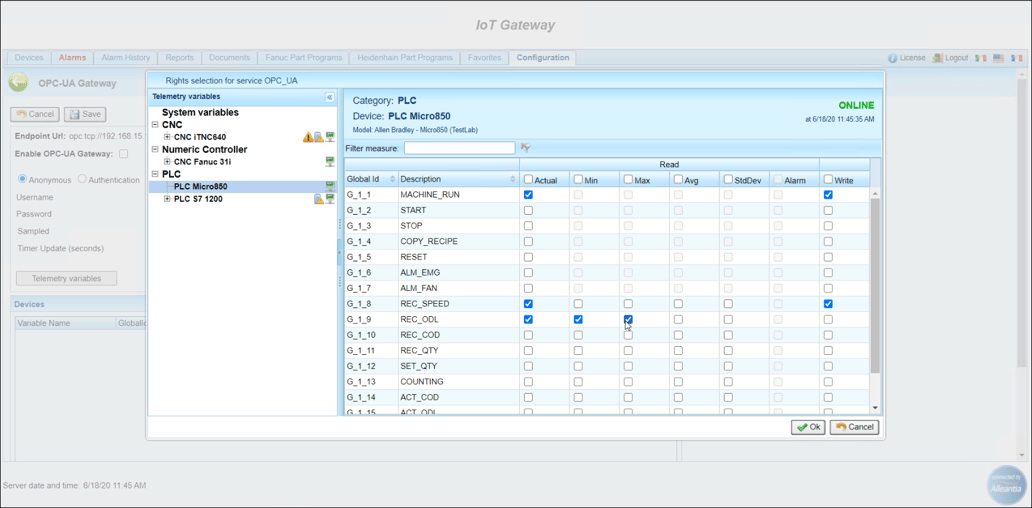Click the document warning icon for PLC S7 1200
Image resolution: width=1032 pixels, height=508 pixels.
[x=319, y=199]
